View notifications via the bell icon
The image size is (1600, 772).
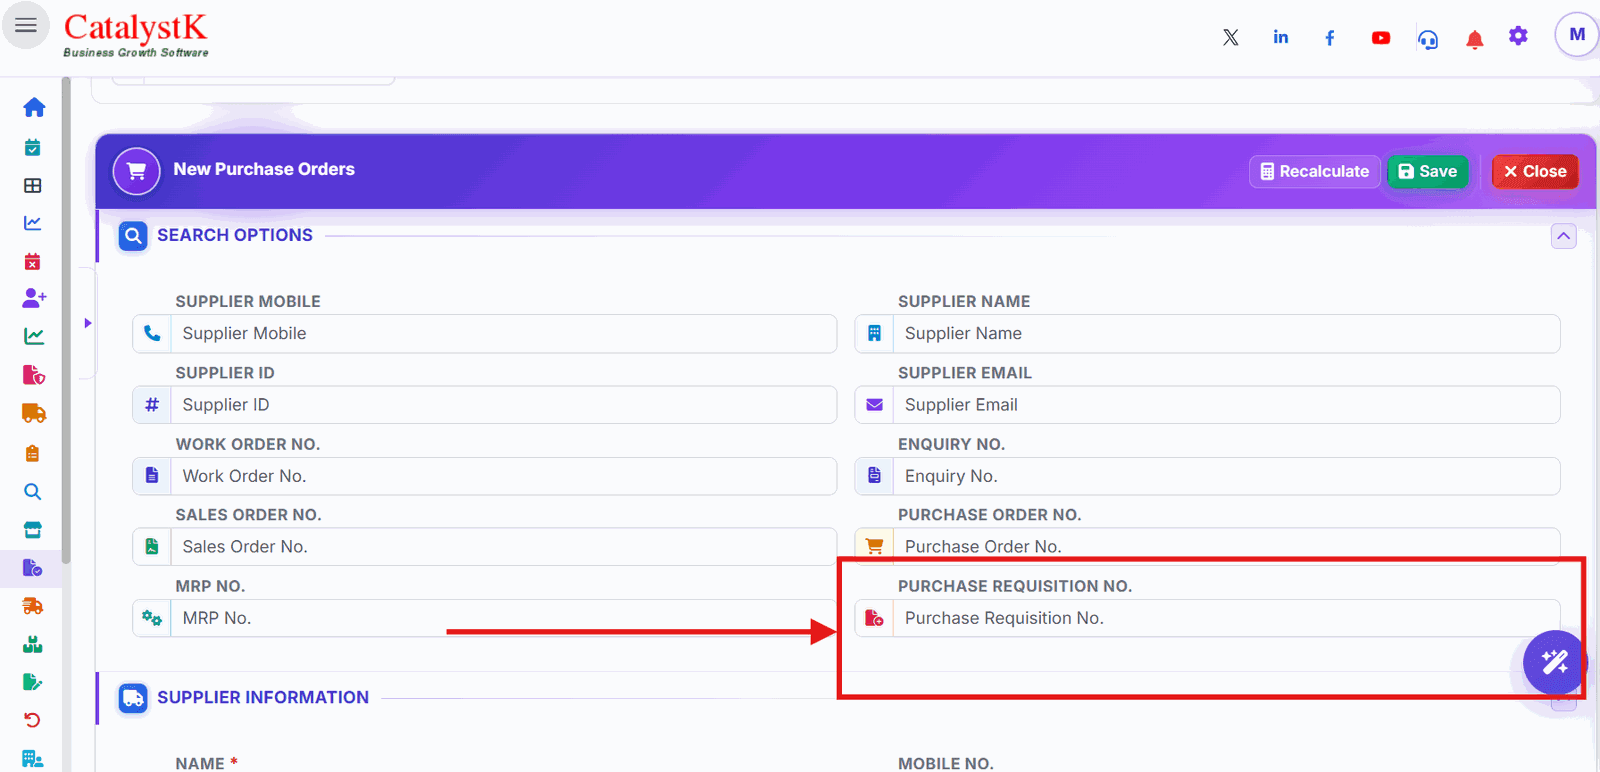1474,39
